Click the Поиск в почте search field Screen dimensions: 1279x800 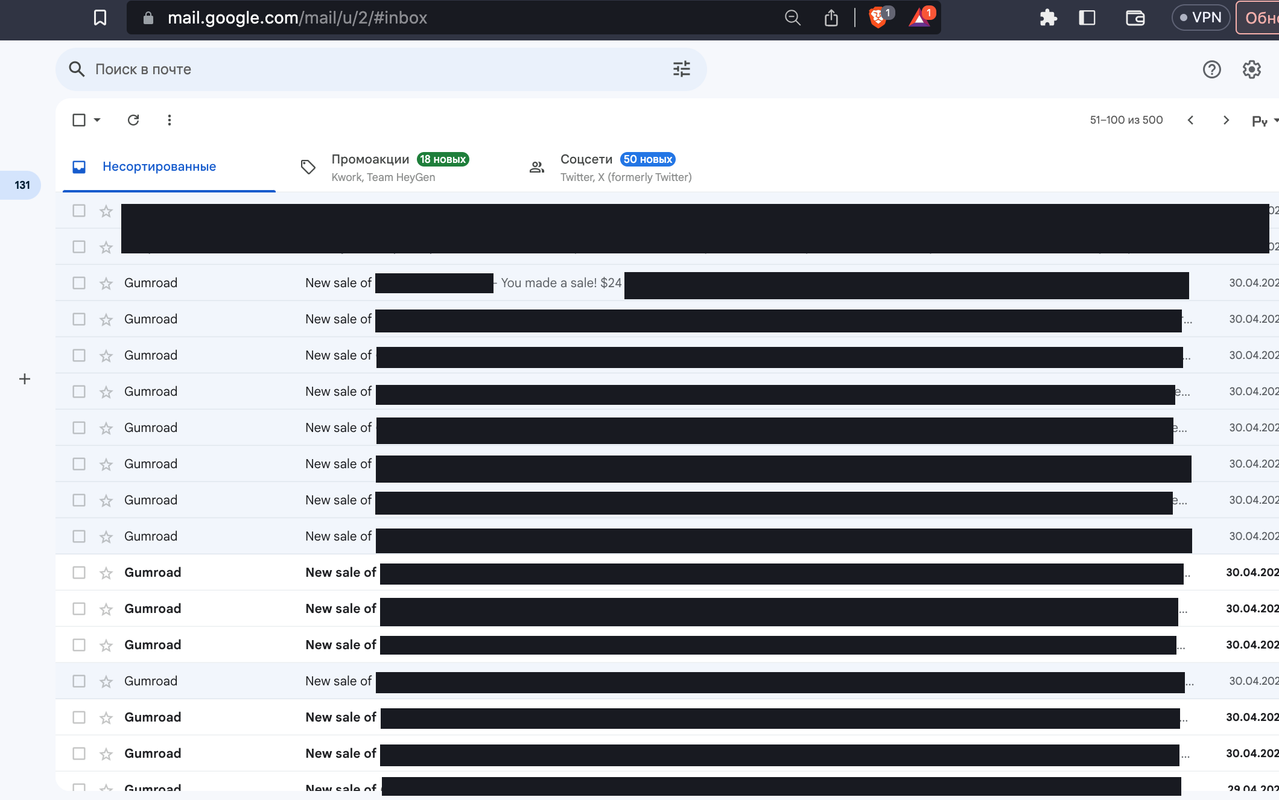pos(370,69)
